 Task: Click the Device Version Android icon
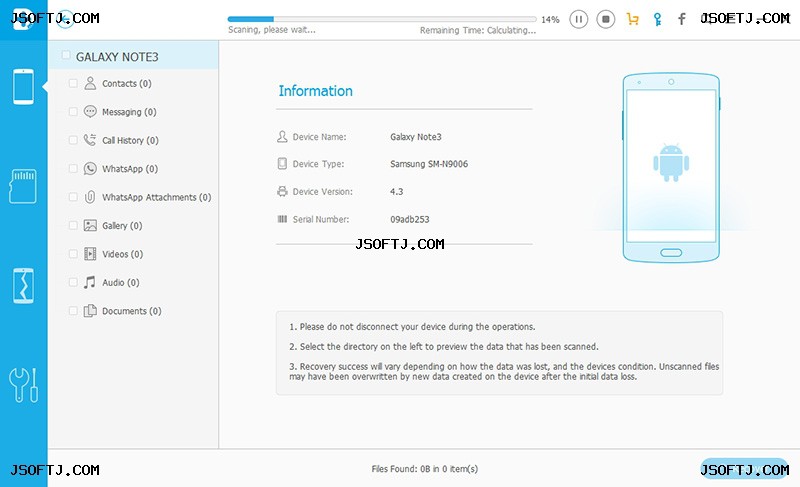tap(282, 191)
